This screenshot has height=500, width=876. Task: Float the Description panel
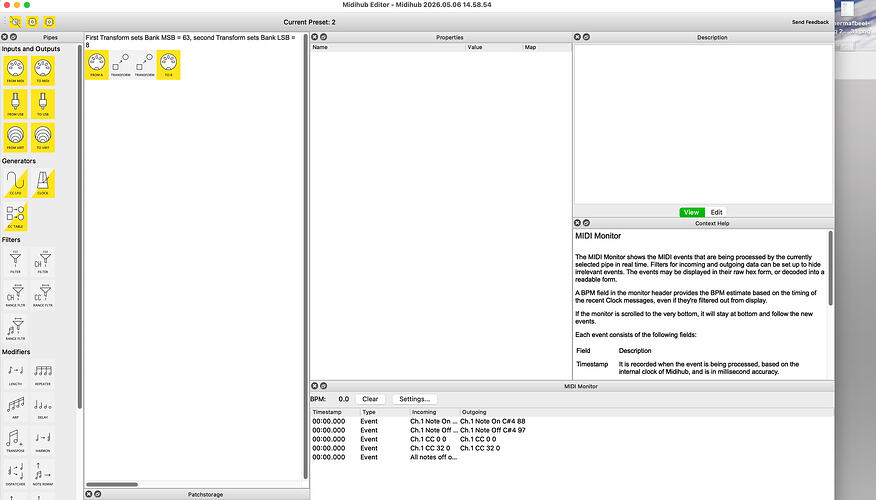click(586, 37)
